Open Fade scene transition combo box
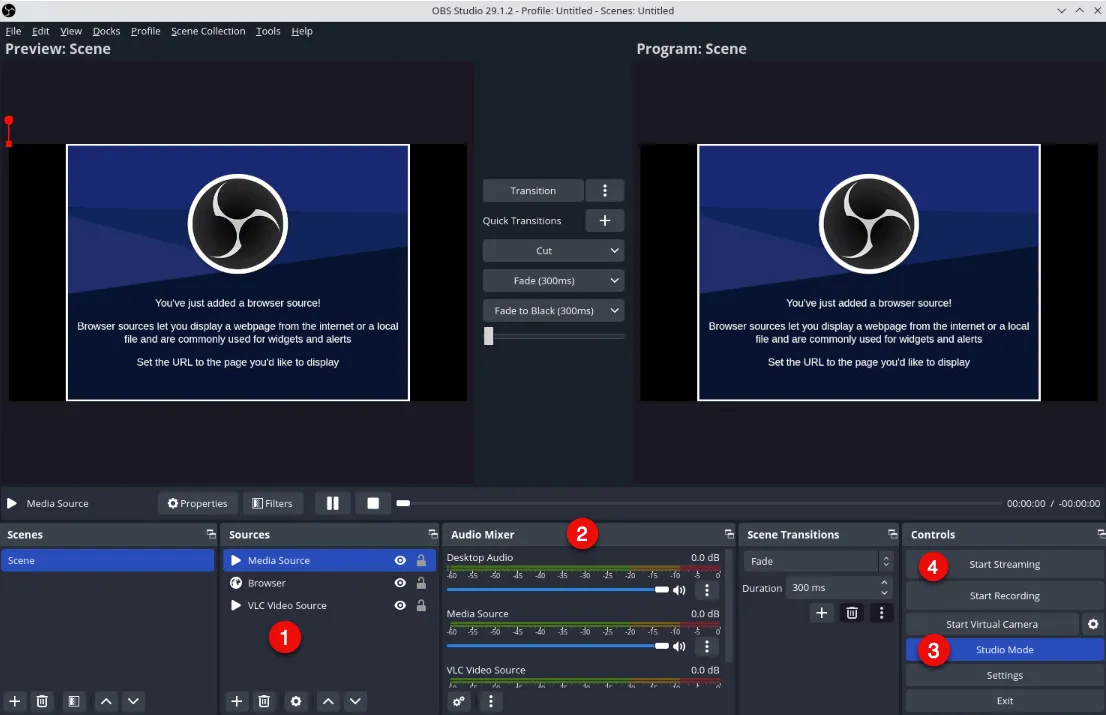This screenshot has width=1106, height=715. click(818, 561)
